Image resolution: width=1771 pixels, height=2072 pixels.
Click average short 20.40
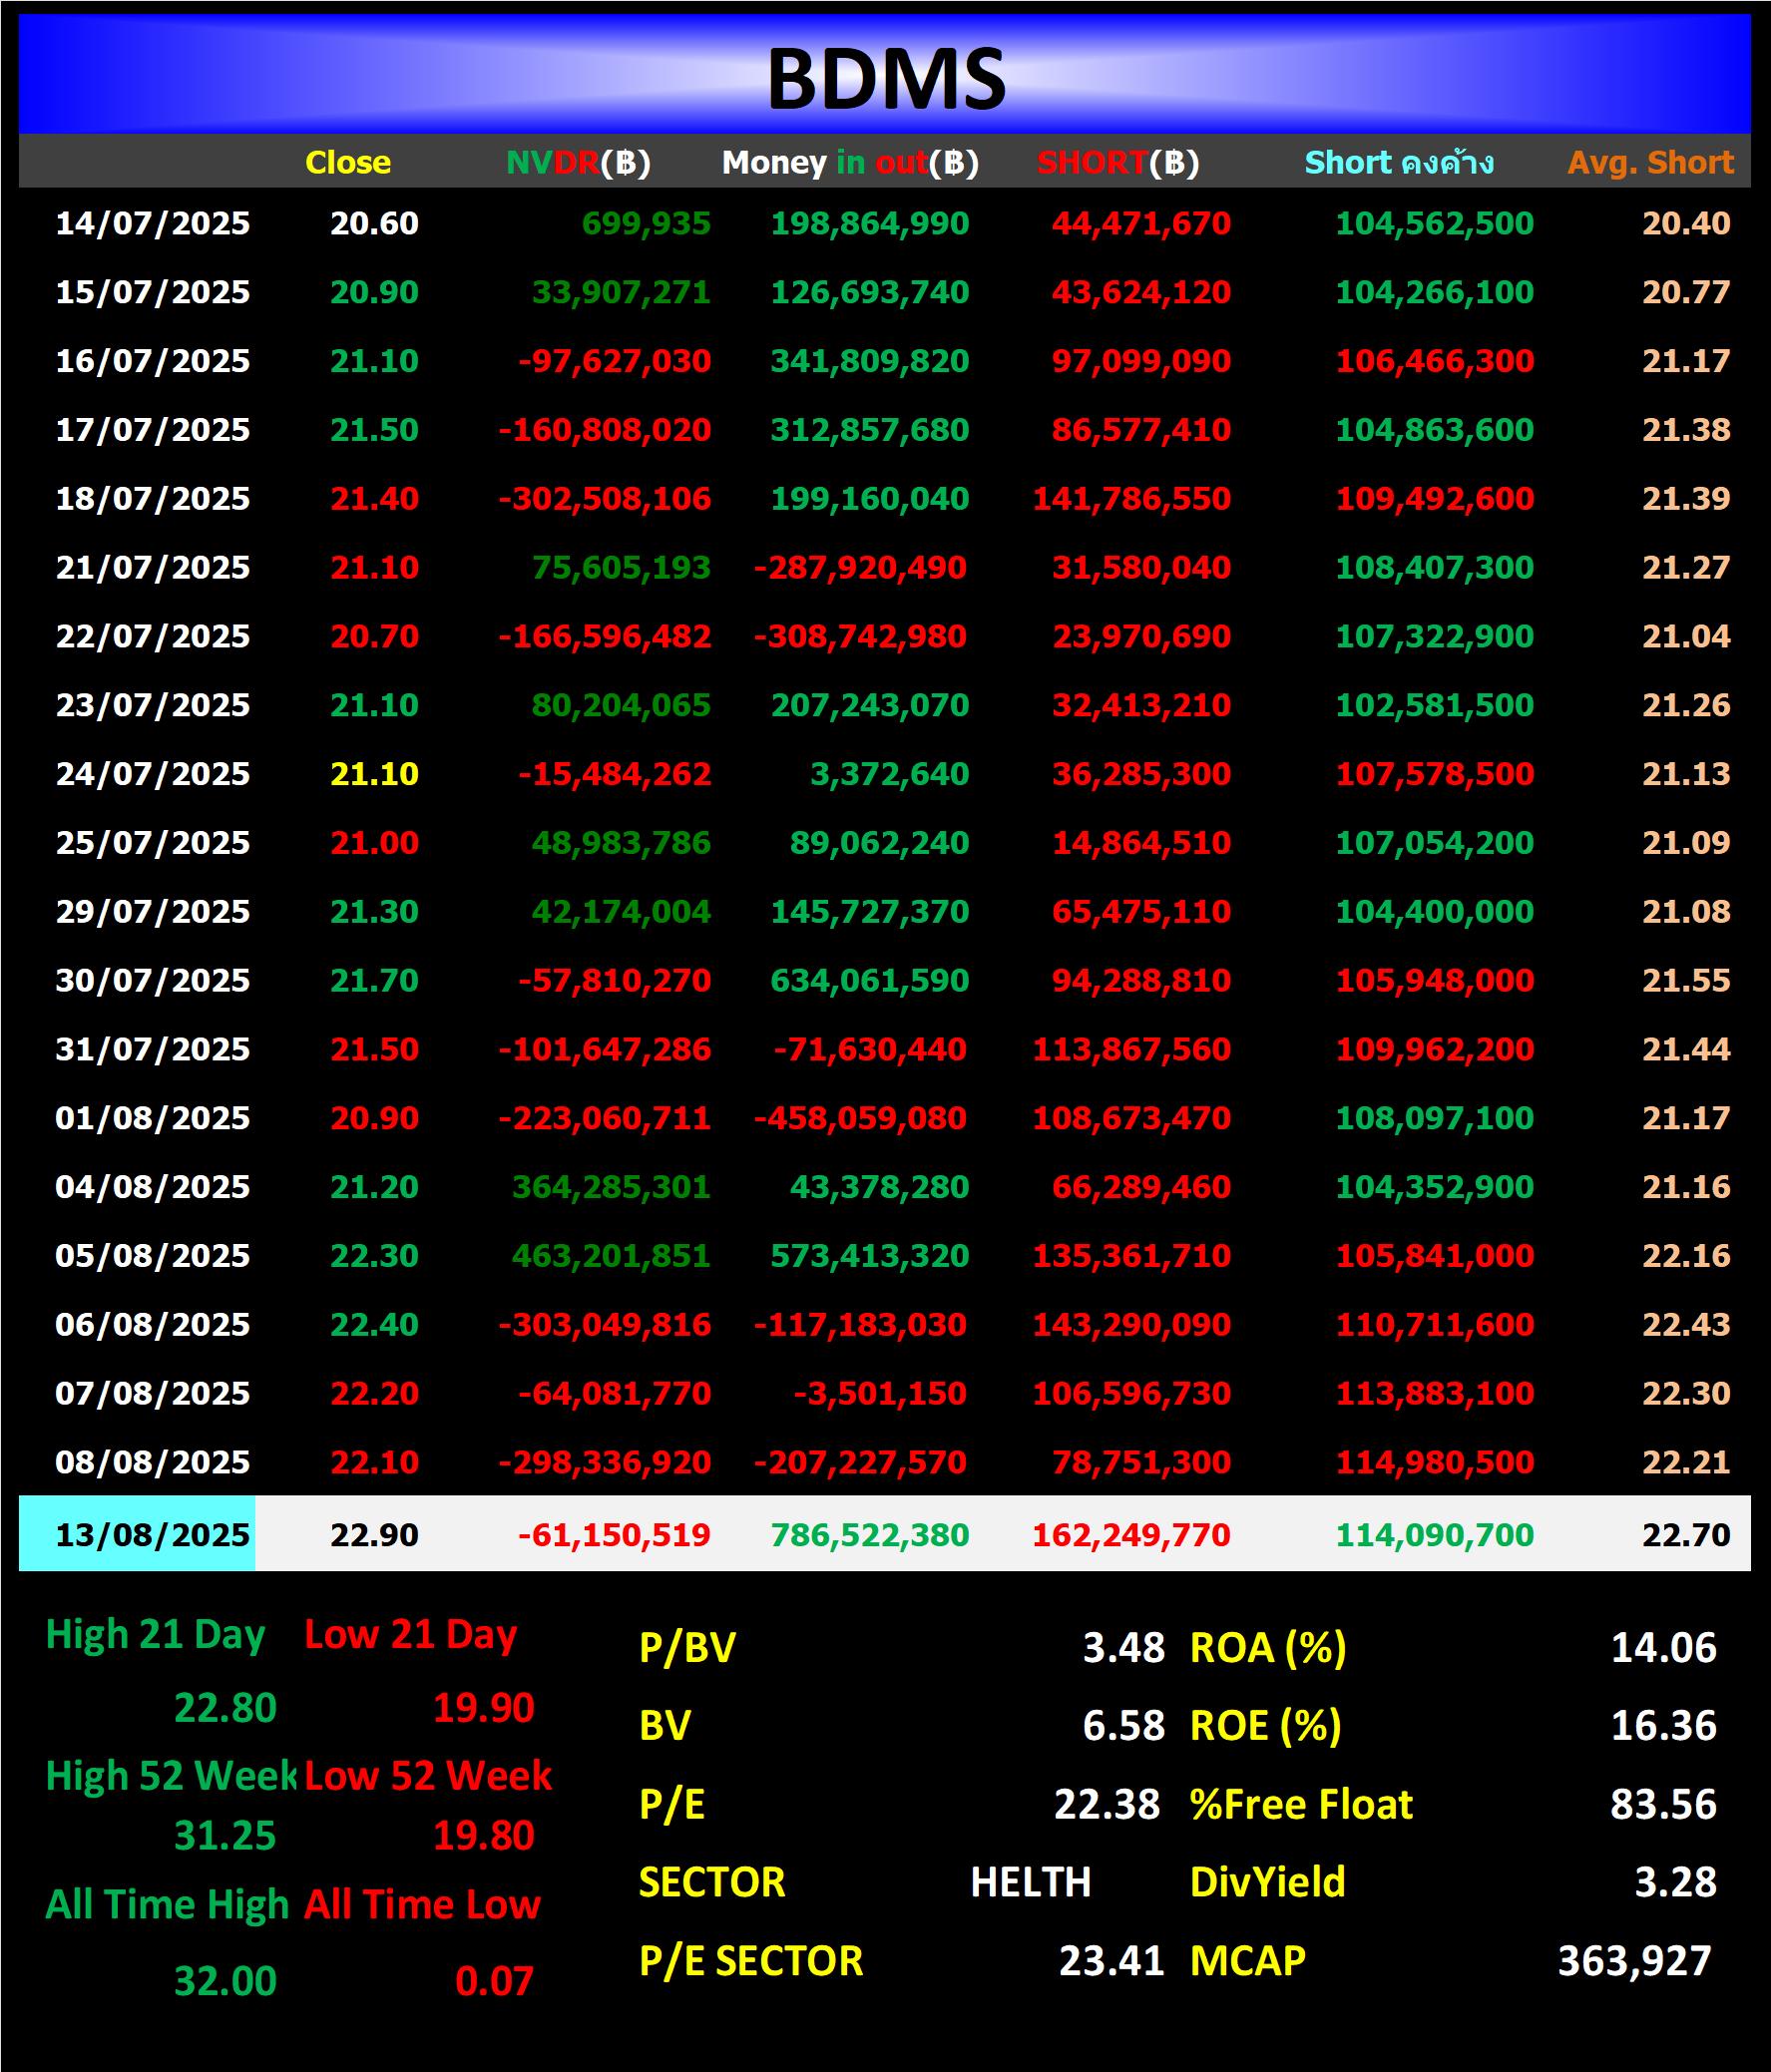point(1686,223)
